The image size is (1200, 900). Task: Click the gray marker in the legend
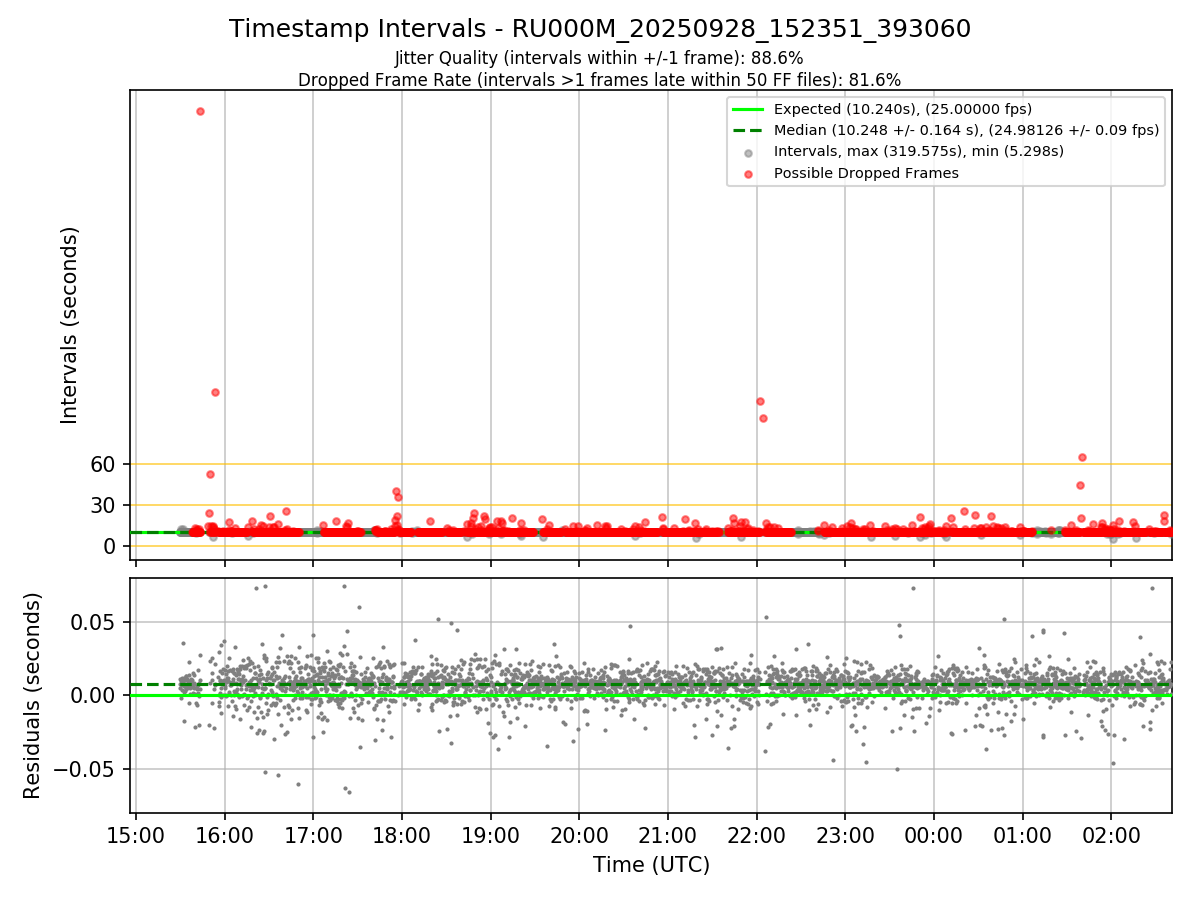click(x=749, y=152)
